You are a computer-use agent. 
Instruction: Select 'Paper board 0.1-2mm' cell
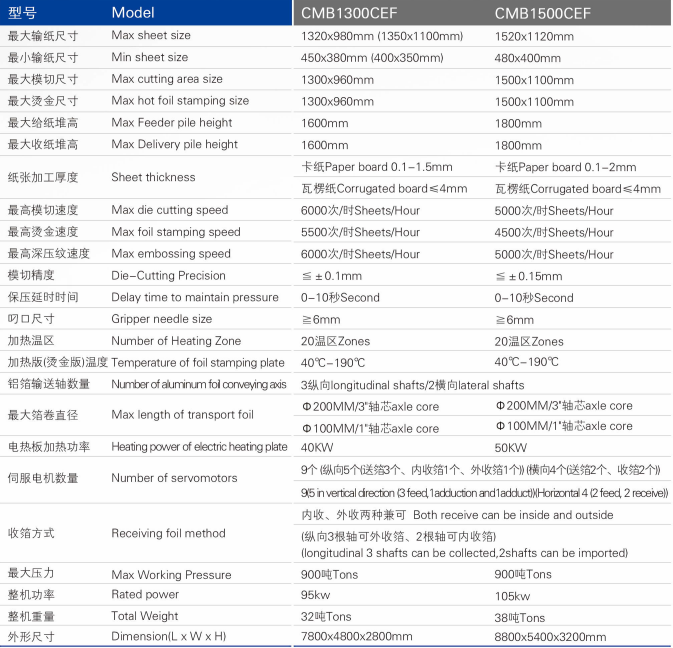point(565,167)
